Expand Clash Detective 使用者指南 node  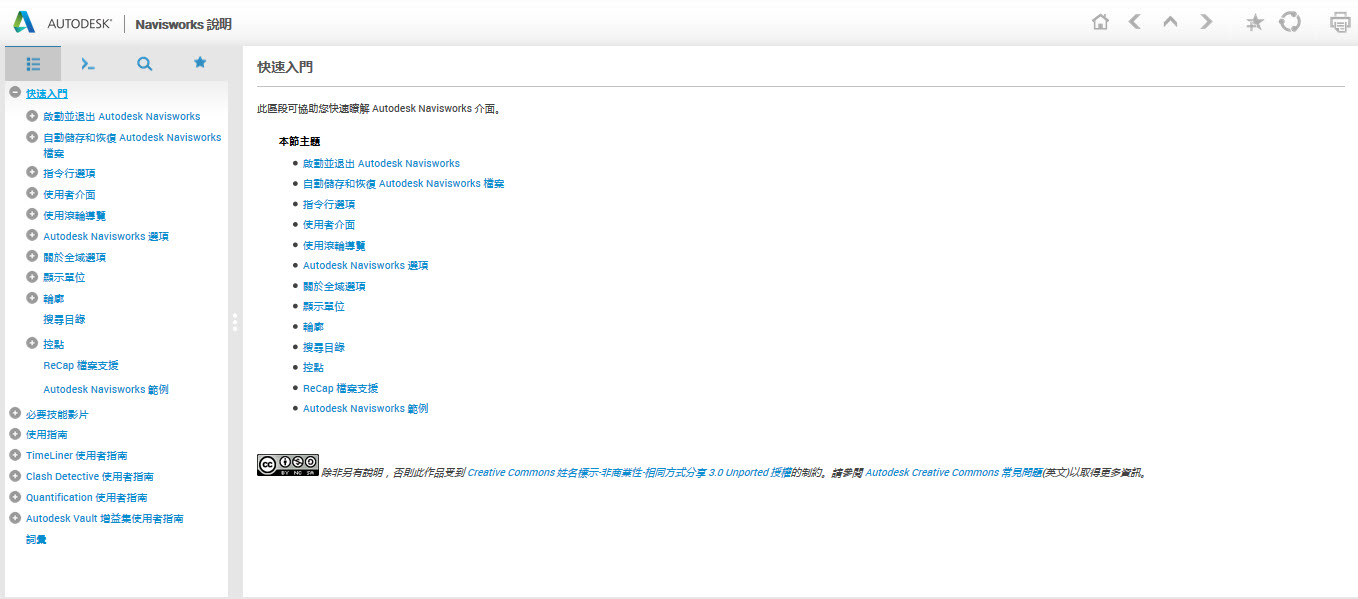click(x=15, y=476)
